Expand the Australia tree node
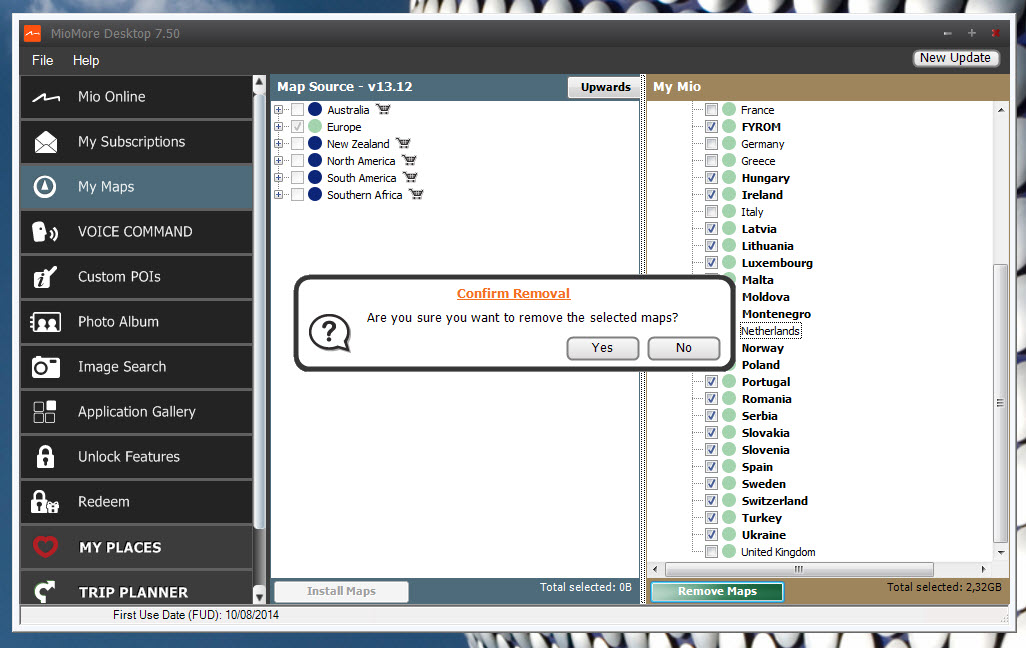The height and width of the screenshot is (648, 1026). [x=279, y=109]
